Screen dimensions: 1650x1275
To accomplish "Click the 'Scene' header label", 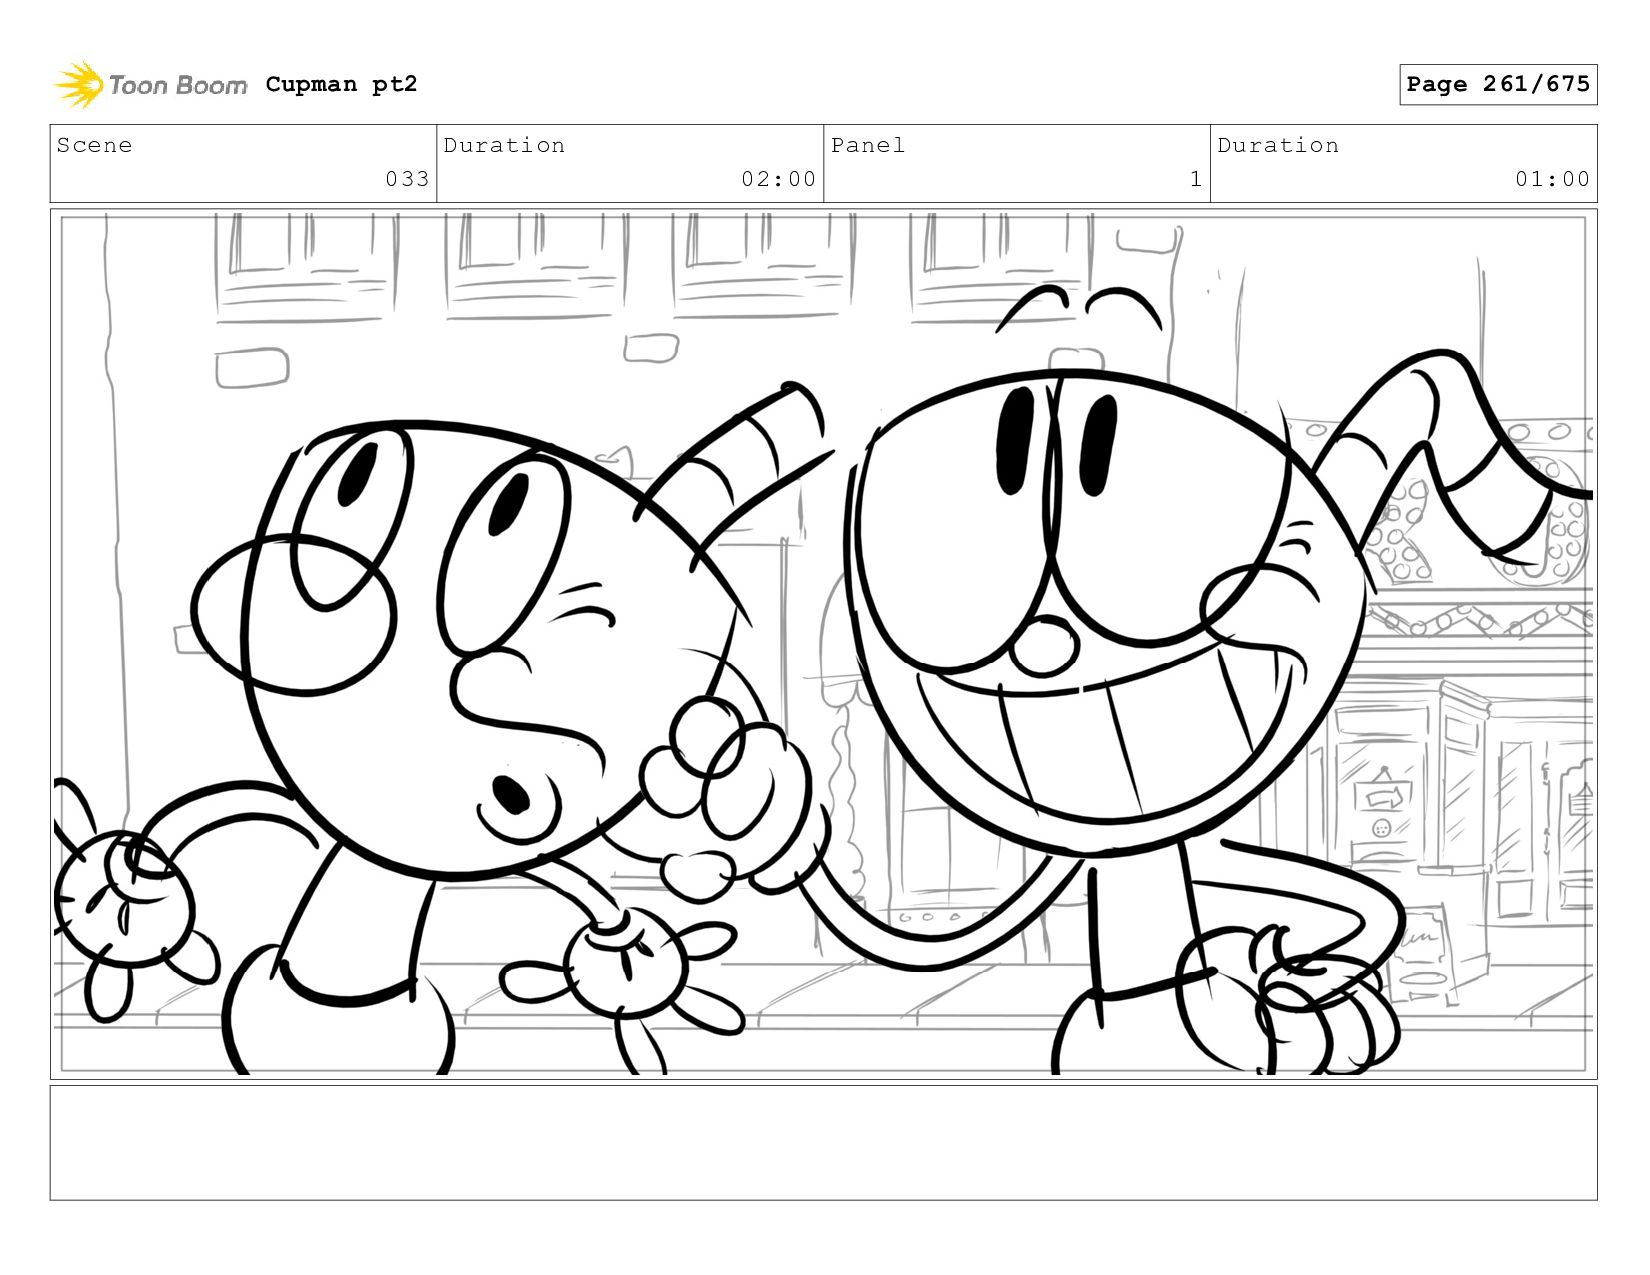I will click(x=94, y=145).
